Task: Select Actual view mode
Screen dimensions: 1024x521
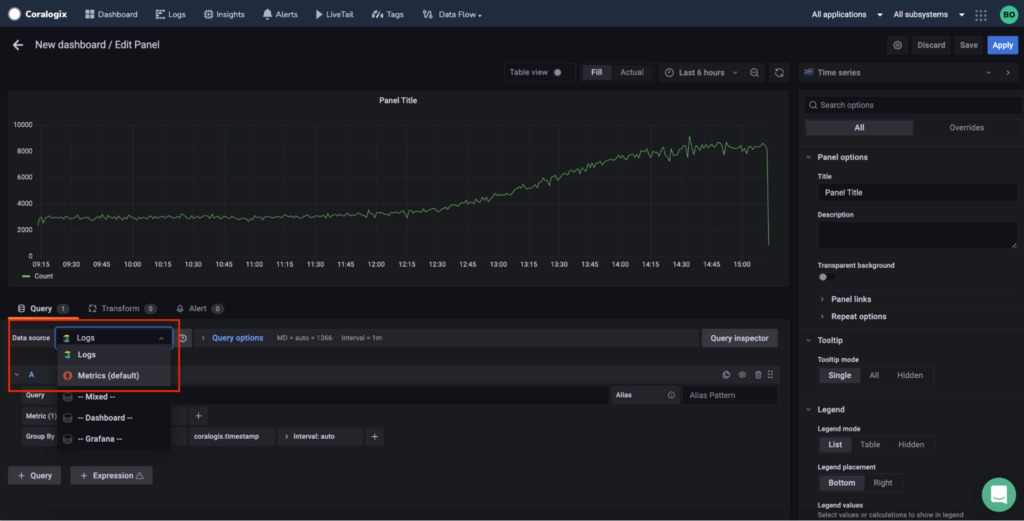Action: click(x=632, y=72)
